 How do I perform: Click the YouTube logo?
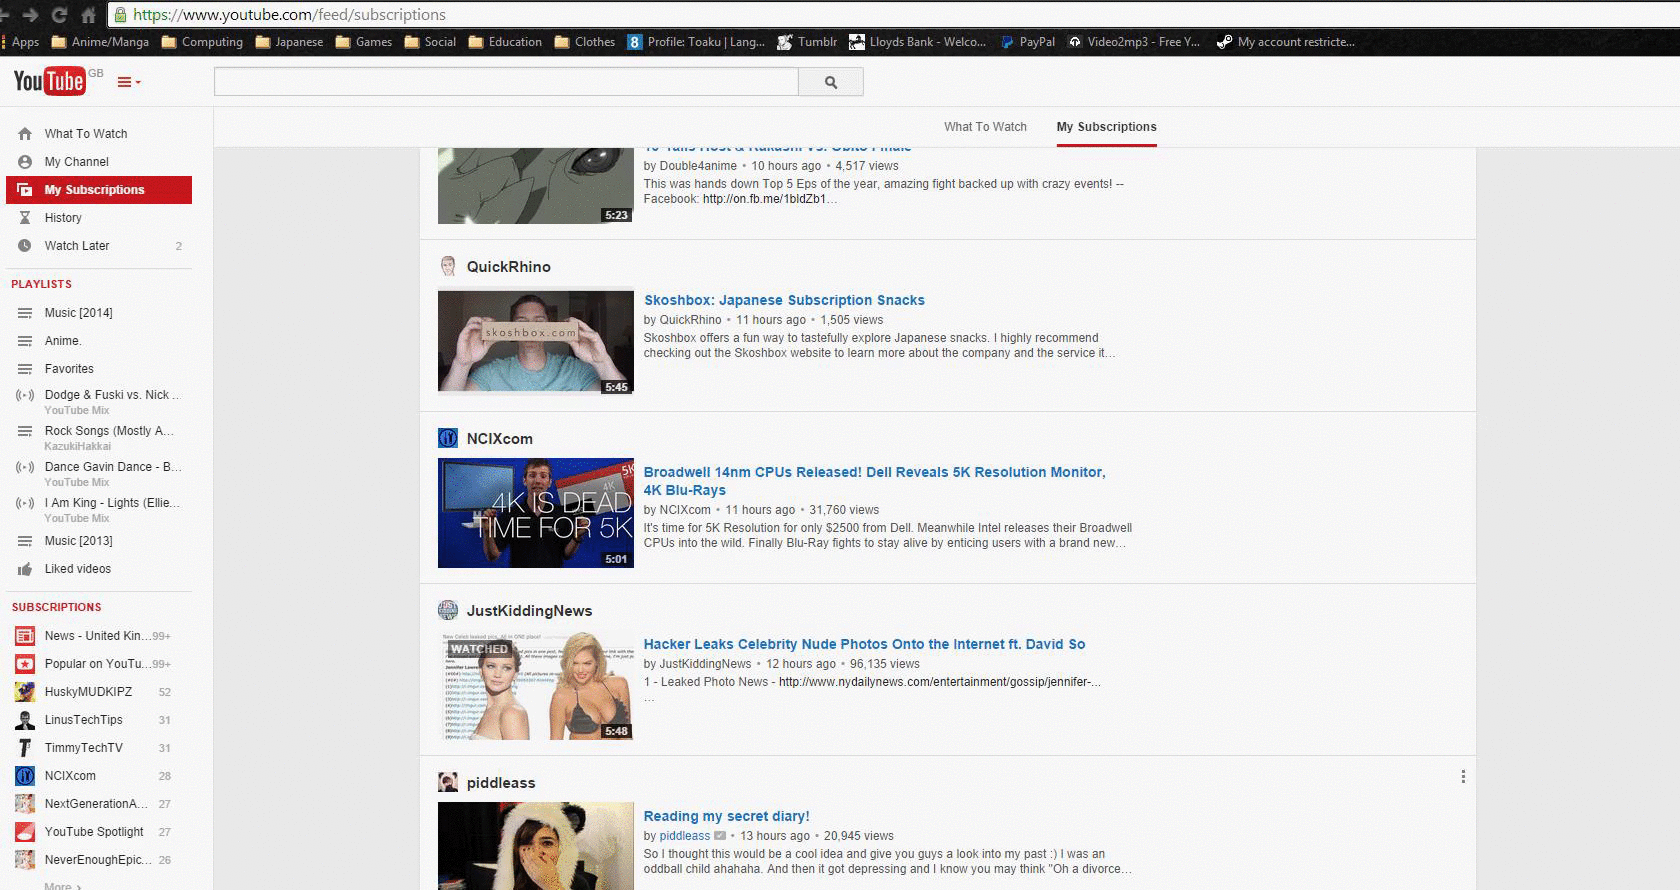point(49,81)
